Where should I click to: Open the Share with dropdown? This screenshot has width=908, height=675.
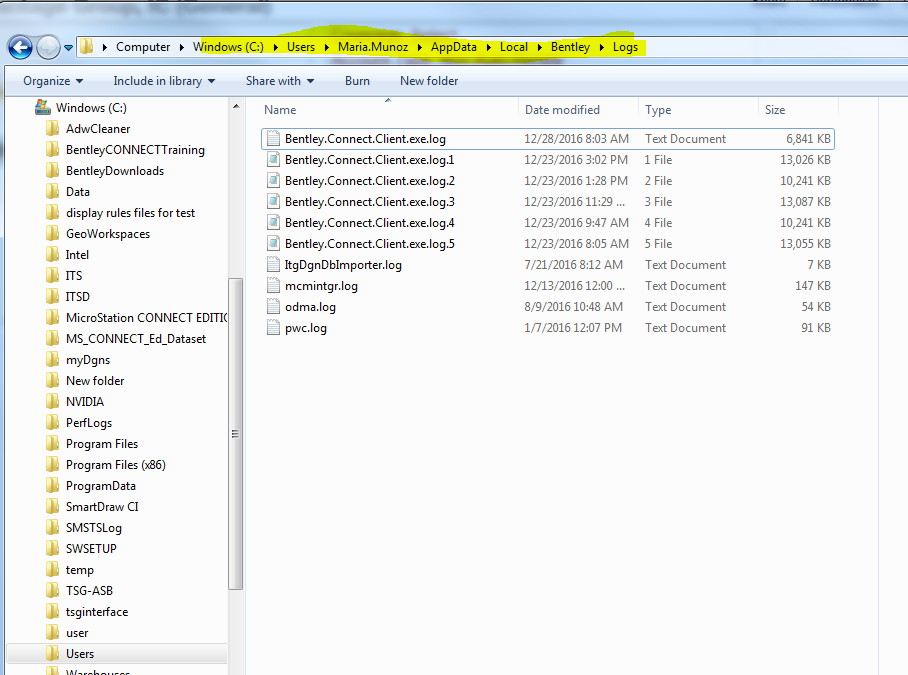280,81
